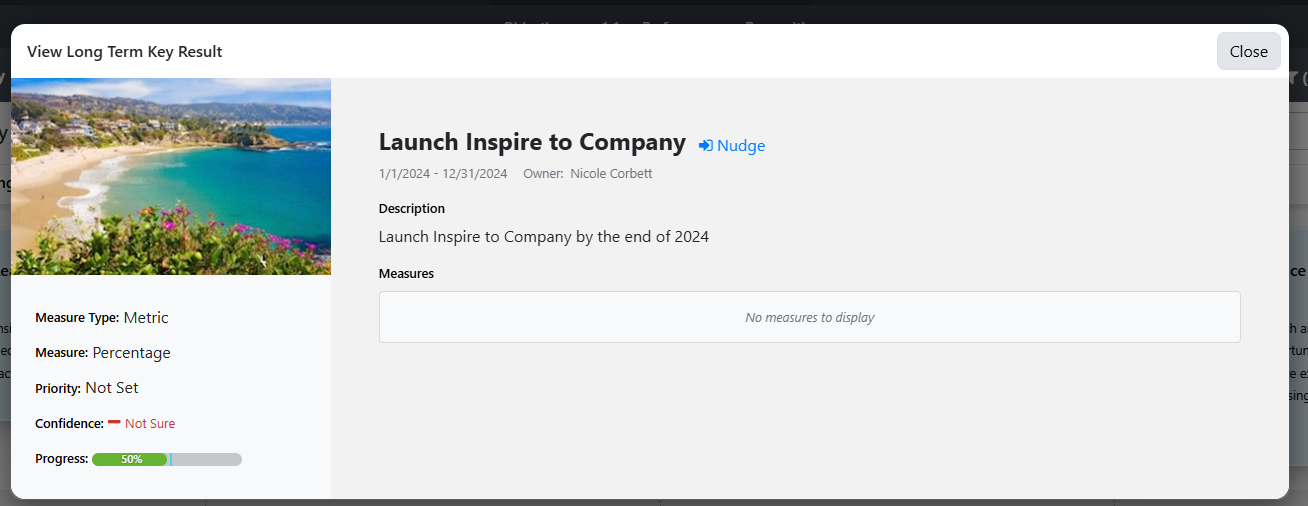Click the red Confidence dash icon
This screenshot has height=506, width=1308.
(x=114, y=422)
